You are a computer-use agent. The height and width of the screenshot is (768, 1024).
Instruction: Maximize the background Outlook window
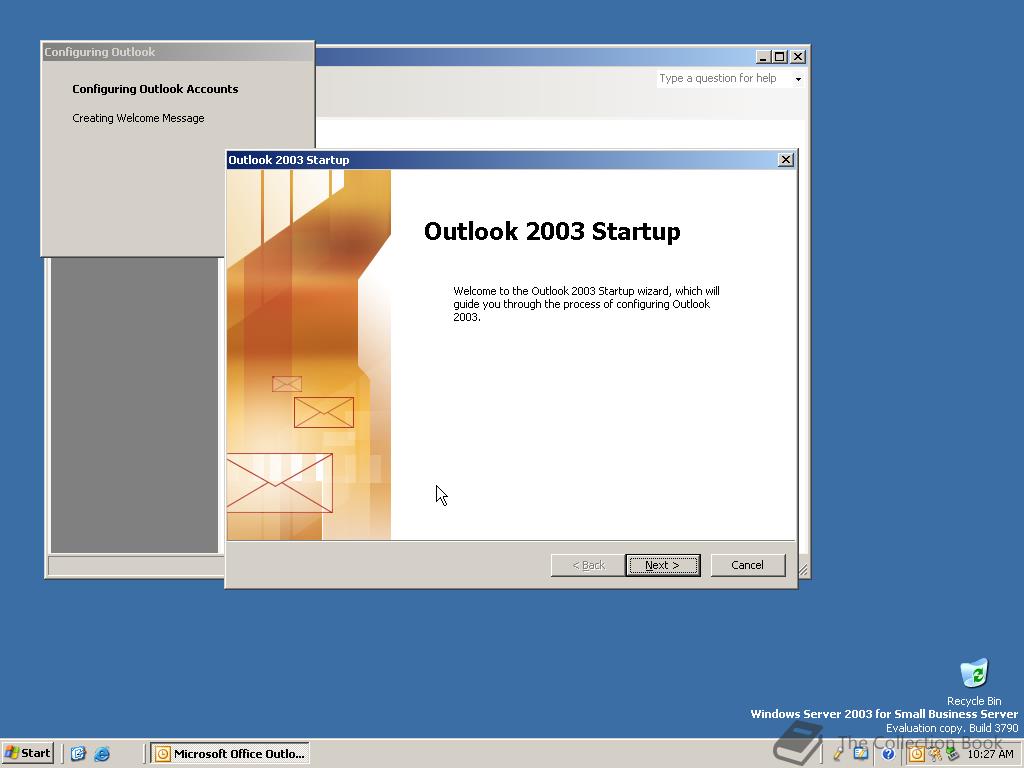click(780, 57)
